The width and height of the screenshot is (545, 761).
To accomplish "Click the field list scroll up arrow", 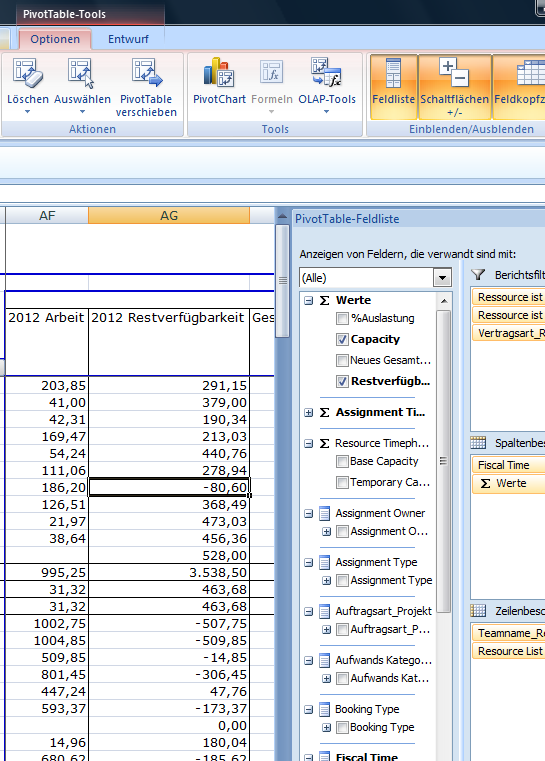I will click(x=444, y=301).
